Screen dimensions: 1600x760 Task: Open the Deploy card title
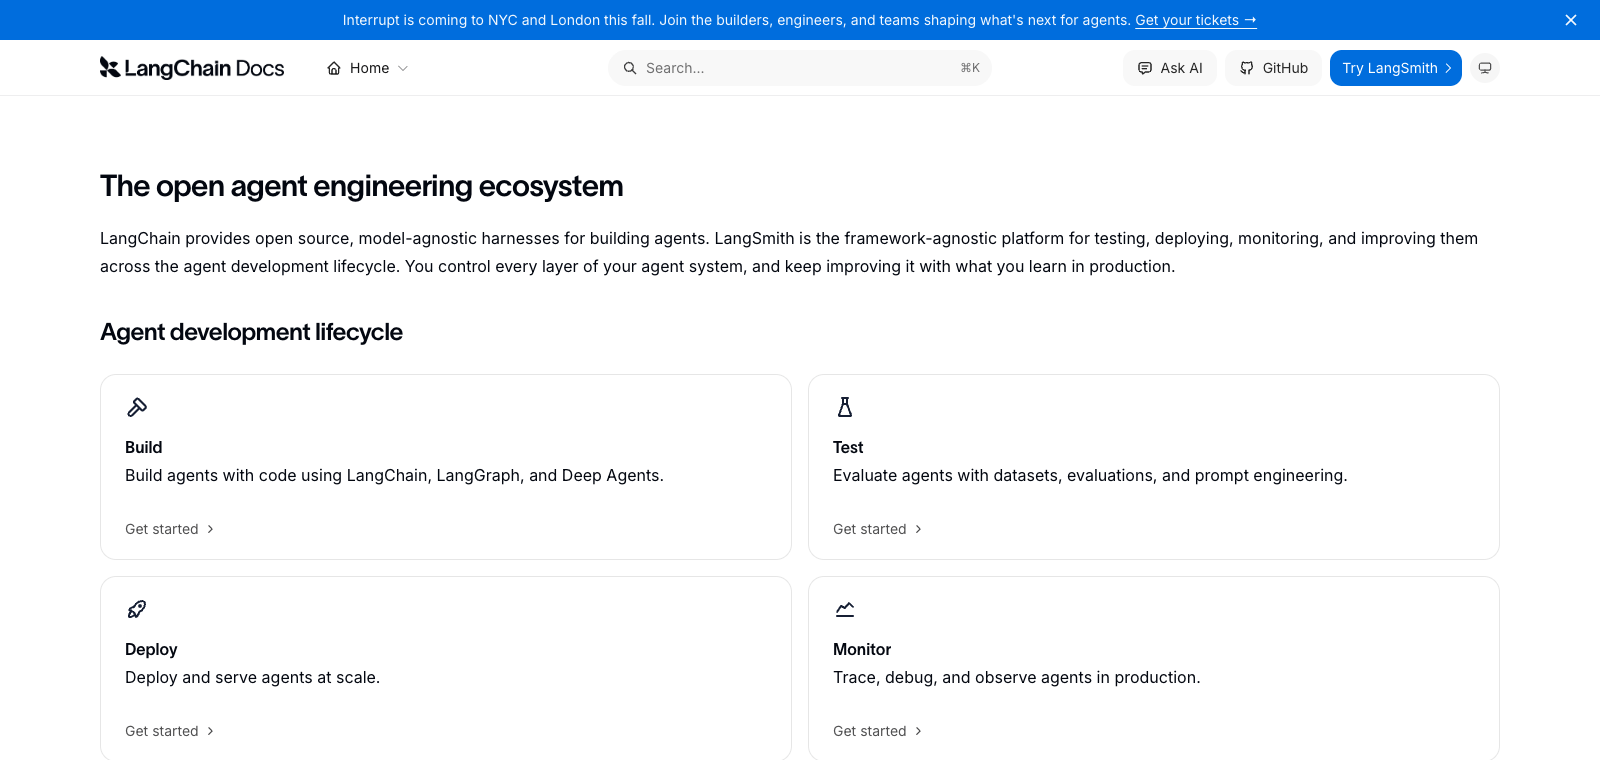coord(151,649)
